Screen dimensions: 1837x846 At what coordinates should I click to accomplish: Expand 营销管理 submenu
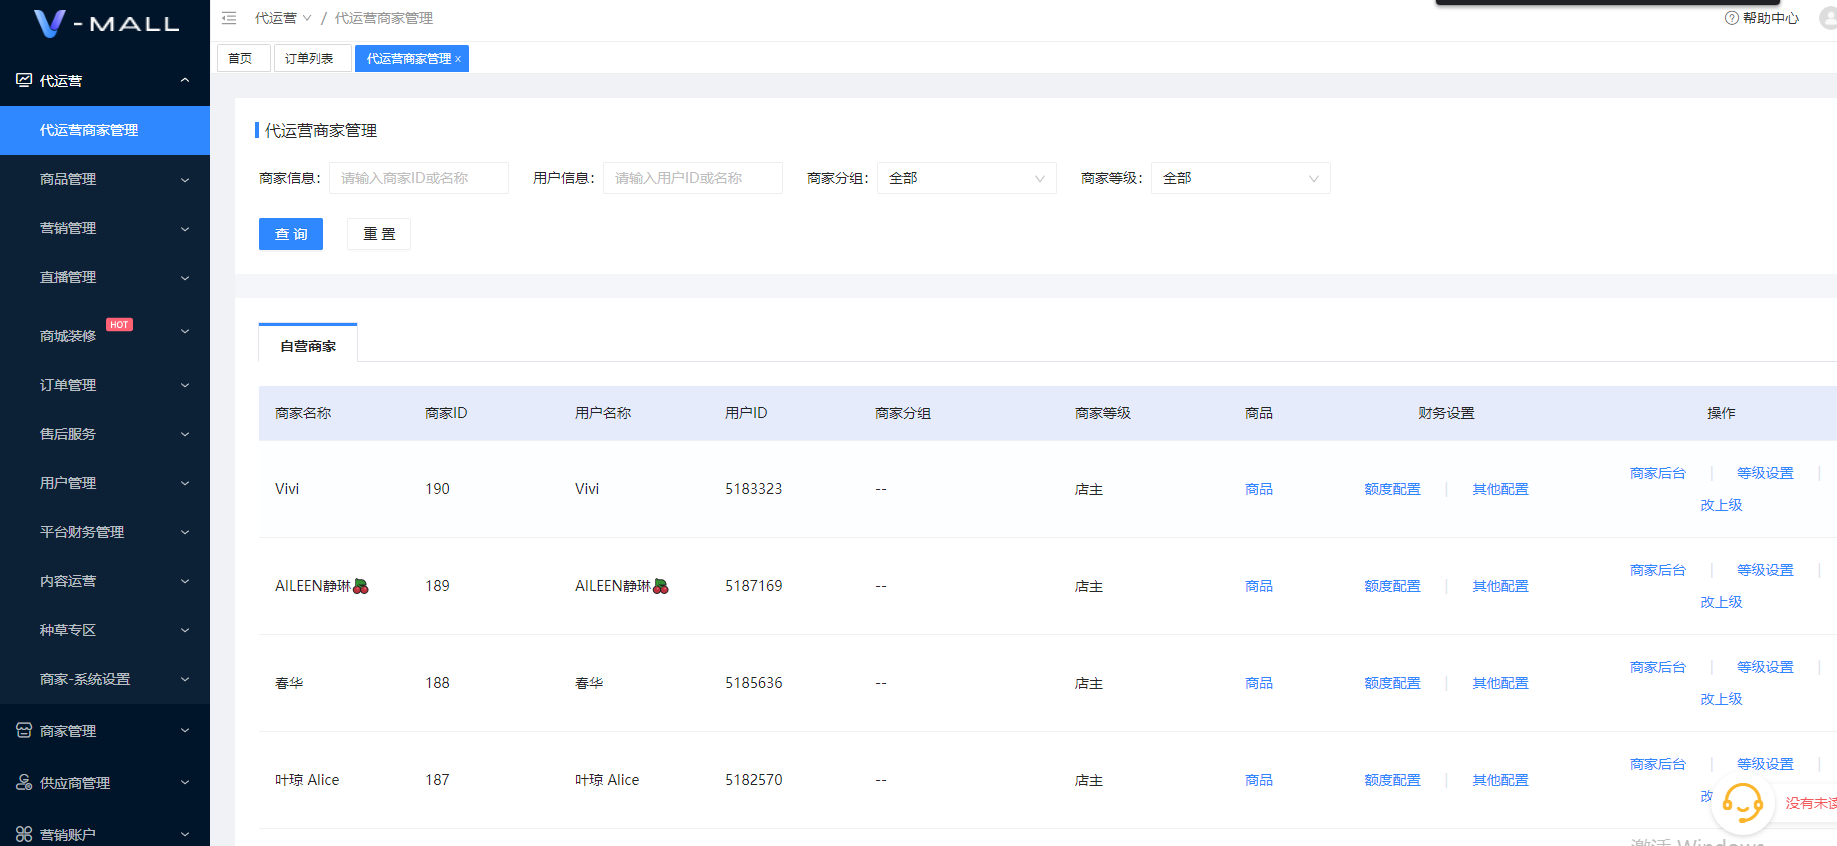185,229
